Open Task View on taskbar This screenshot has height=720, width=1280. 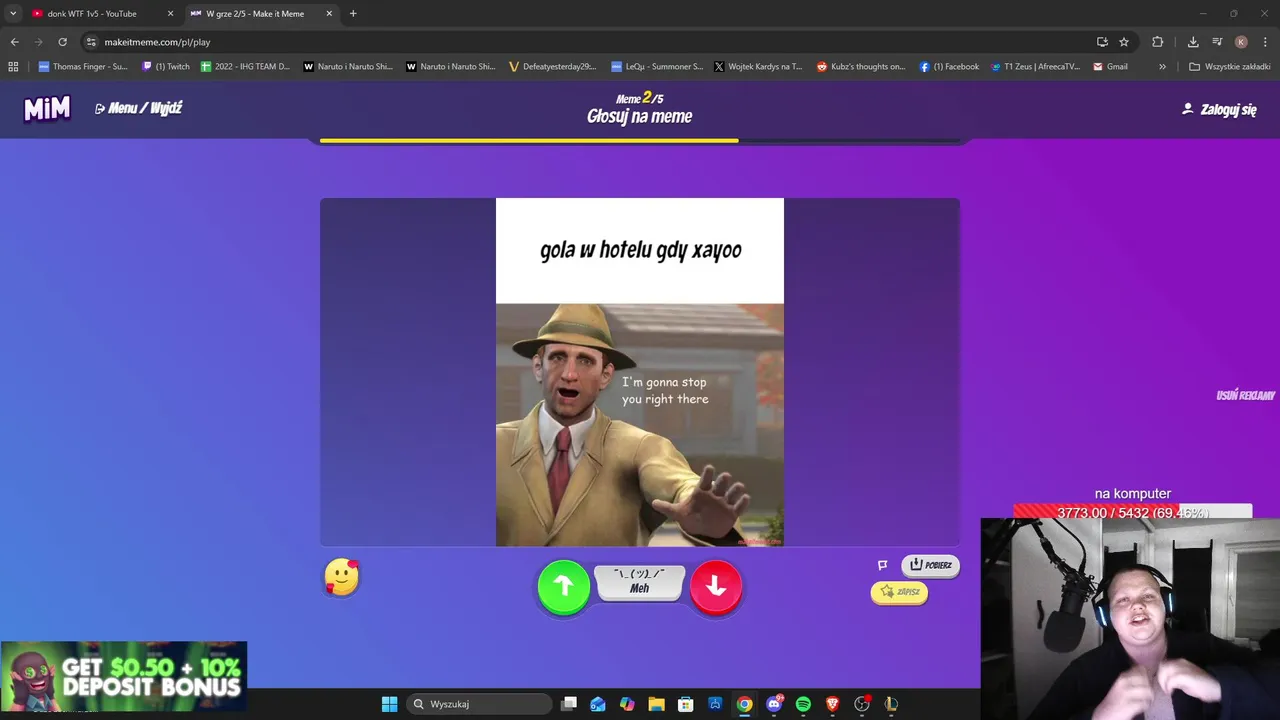point(569,704)
